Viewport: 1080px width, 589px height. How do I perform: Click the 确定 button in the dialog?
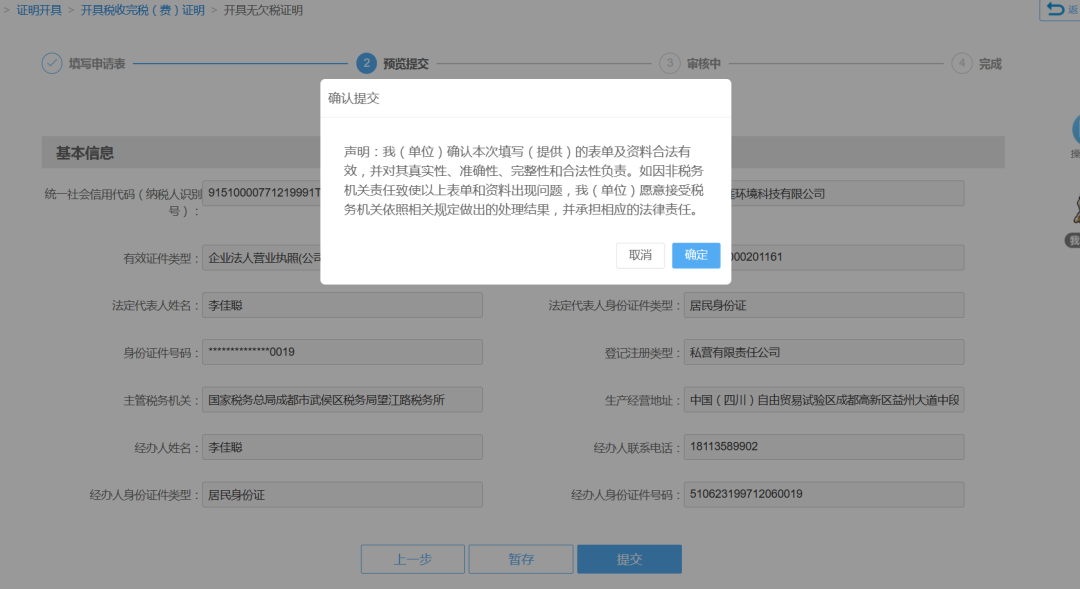[696, 256]
